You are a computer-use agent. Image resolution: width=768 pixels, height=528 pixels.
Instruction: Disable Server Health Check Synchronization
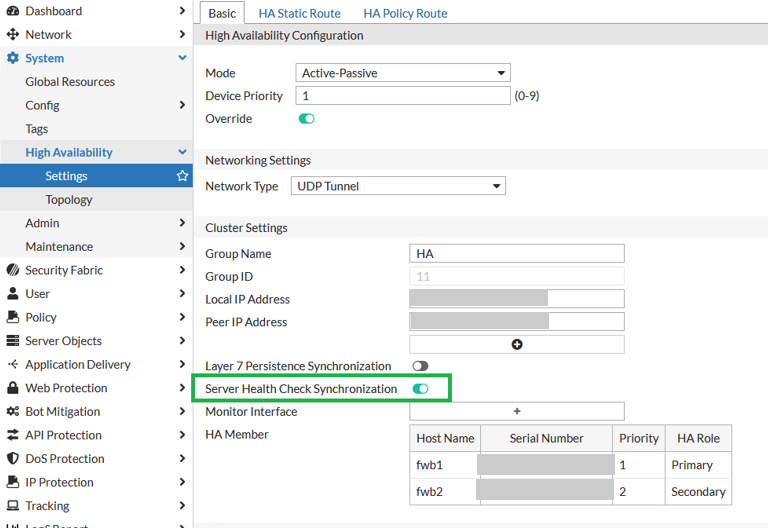tap(420, 389)
